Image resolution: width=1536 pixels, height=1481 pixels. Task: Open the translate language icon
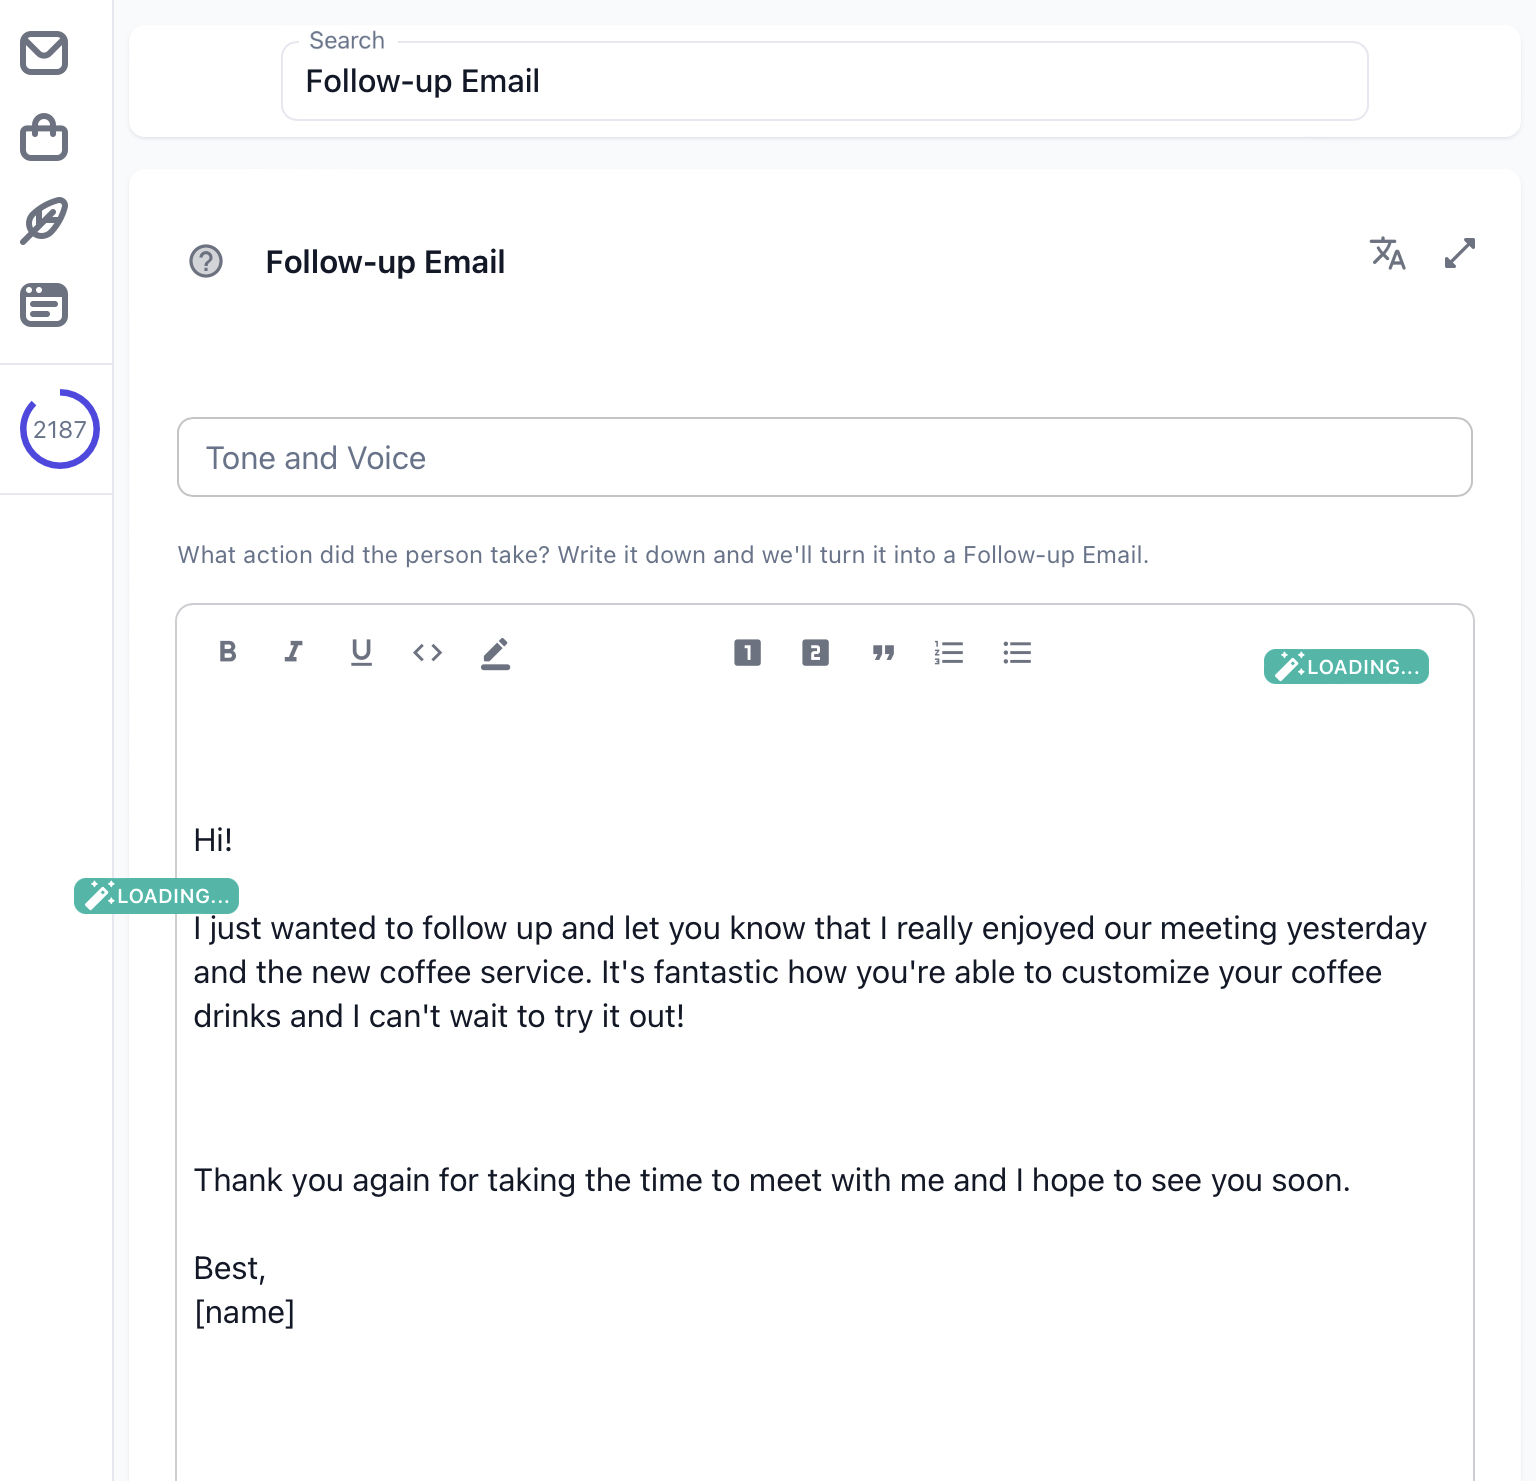click(x=1388, y=254)
